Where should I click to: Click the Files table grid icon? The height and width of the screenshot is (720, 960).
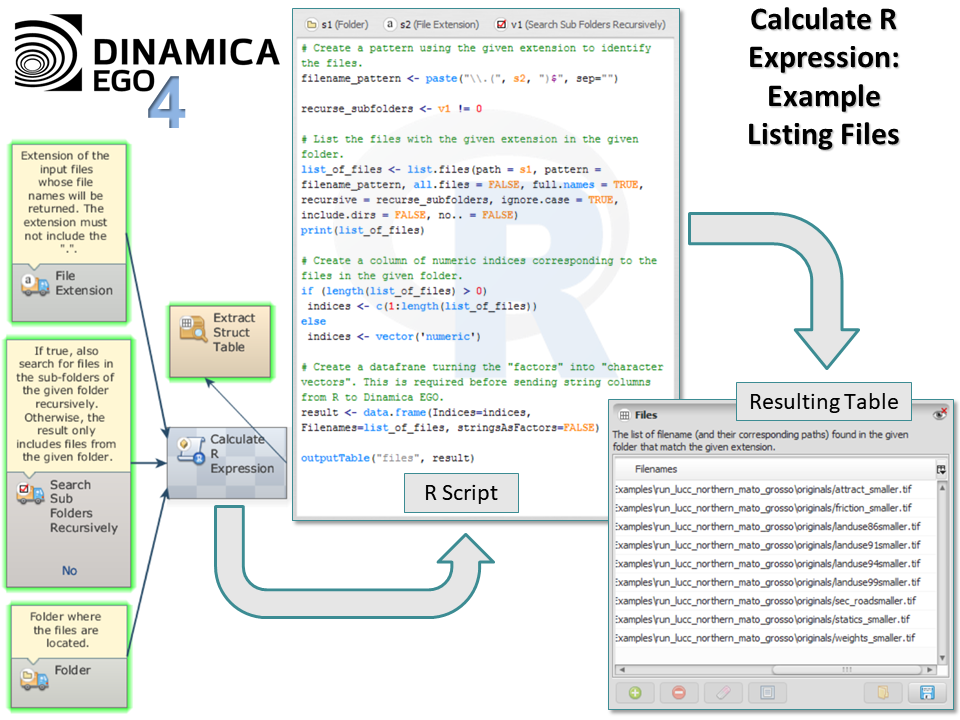point(624,415)
